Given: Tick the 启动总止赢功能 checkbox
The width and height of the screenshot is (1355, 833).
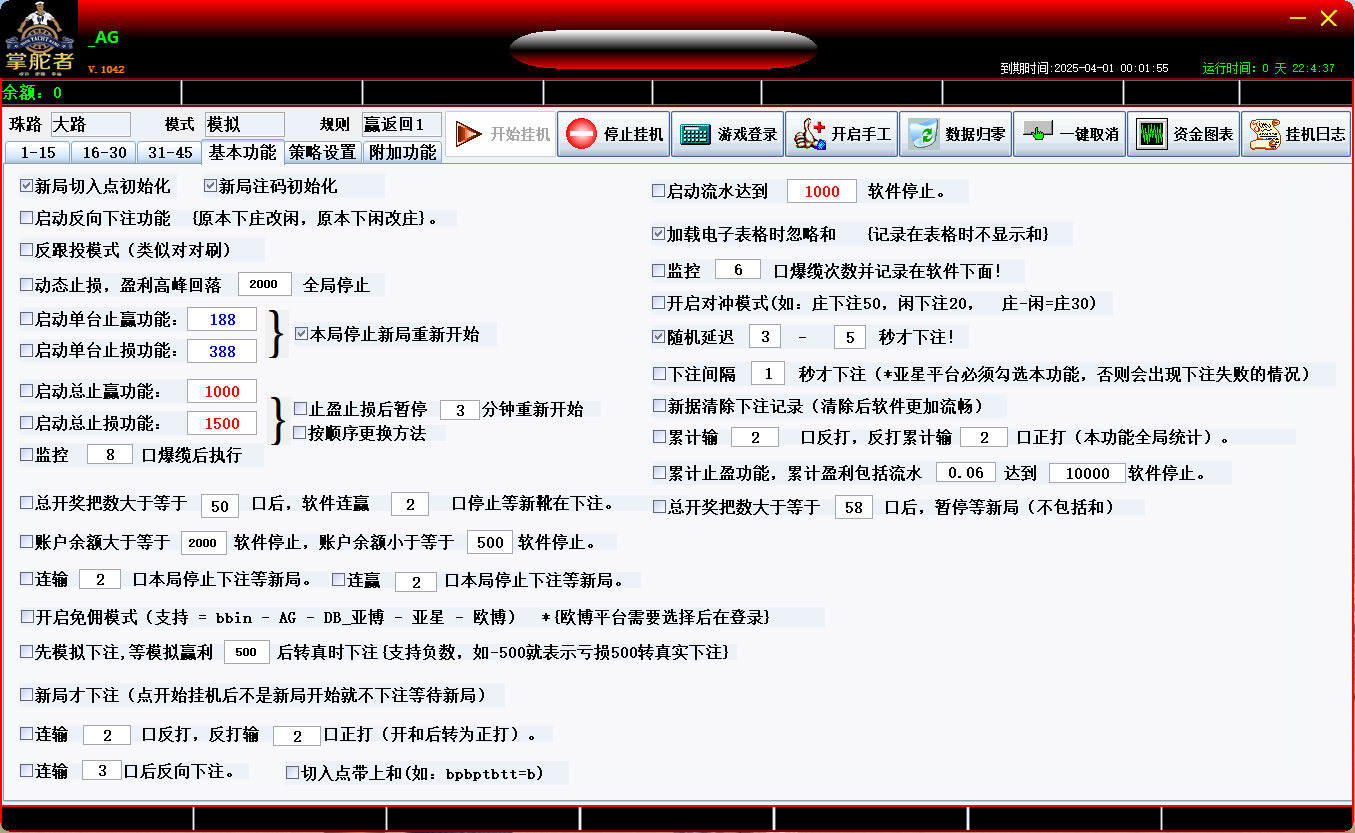Looking at the screenshot, I should (26, 391).
